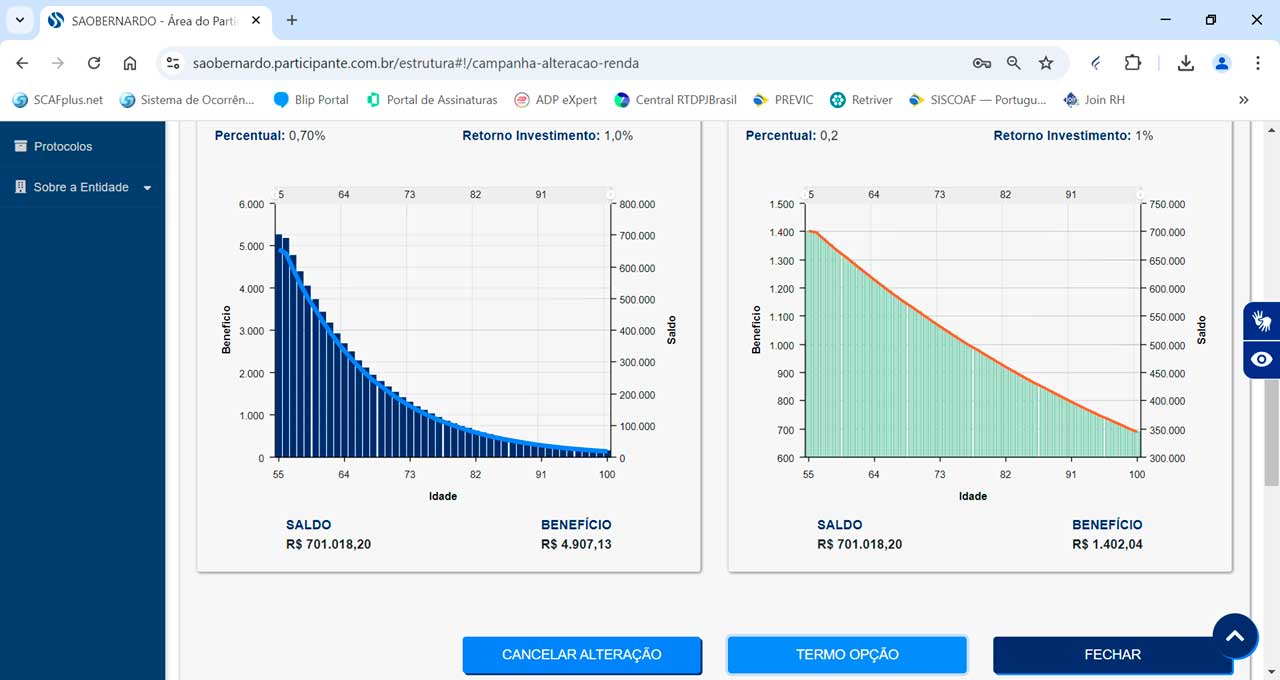This screenshot has height=680, width=1280.
Task: Open Join RH bookmark
Action: (x=1094, y=100)
